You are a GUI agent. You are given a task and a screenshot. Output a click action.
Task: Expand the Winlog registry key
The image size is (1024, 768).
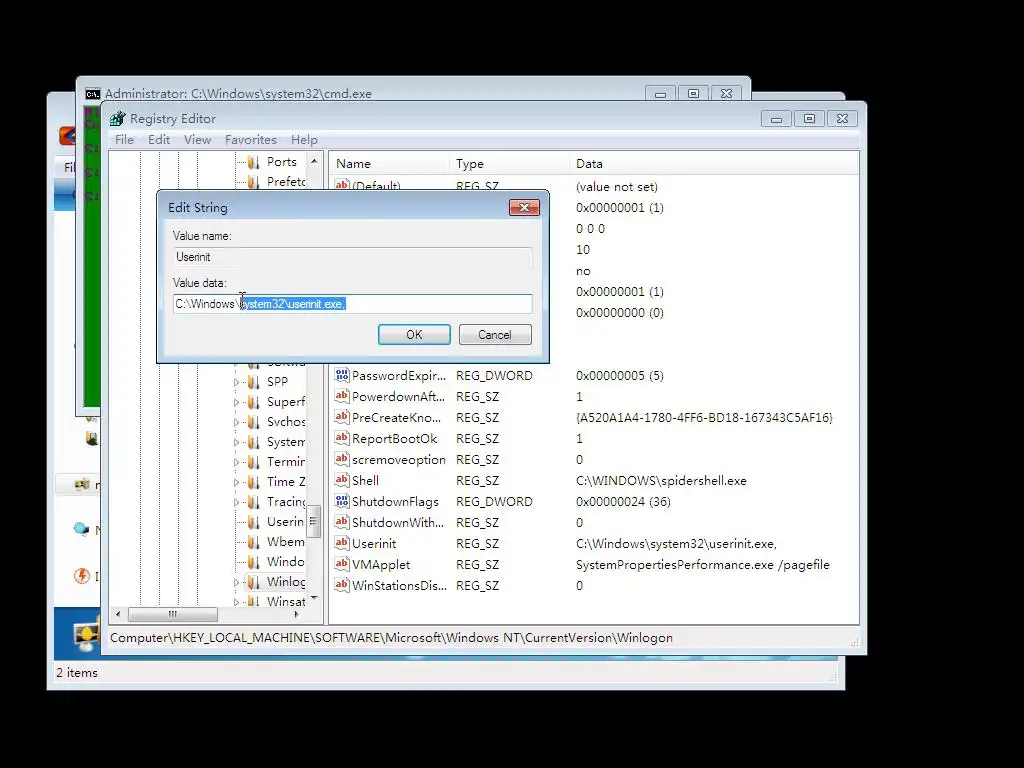coord(236,582)
